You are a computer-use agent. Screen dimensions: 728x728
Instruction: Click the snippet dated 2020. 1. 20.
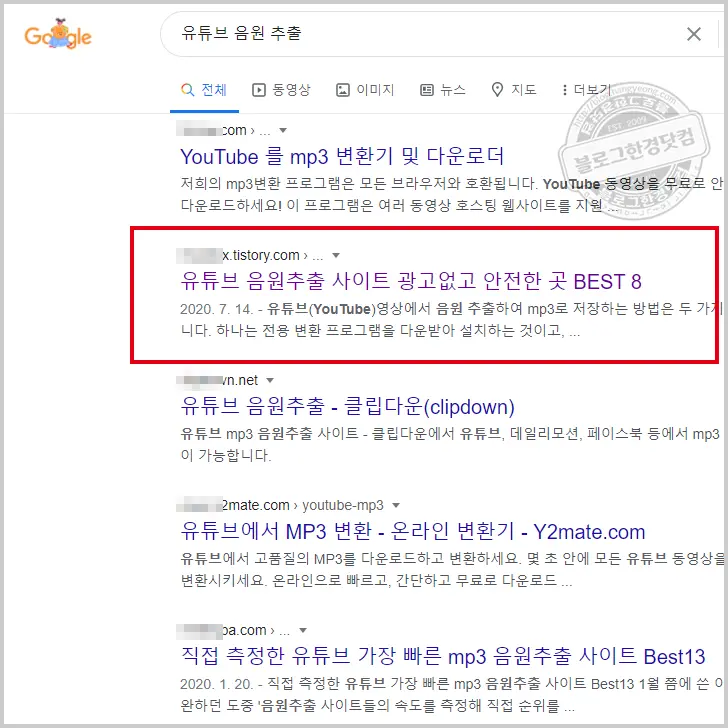452,695
